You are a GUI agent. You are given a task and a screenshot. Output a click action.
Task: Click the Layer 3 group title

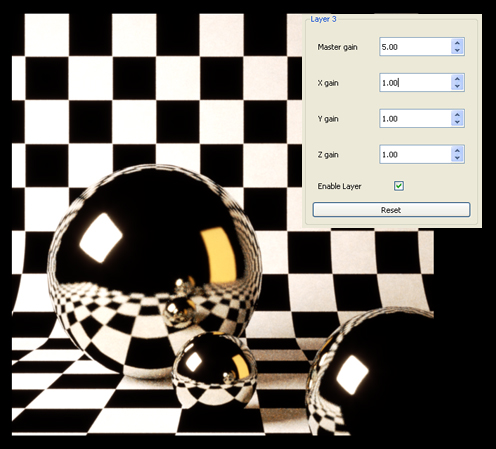[323, 19]
